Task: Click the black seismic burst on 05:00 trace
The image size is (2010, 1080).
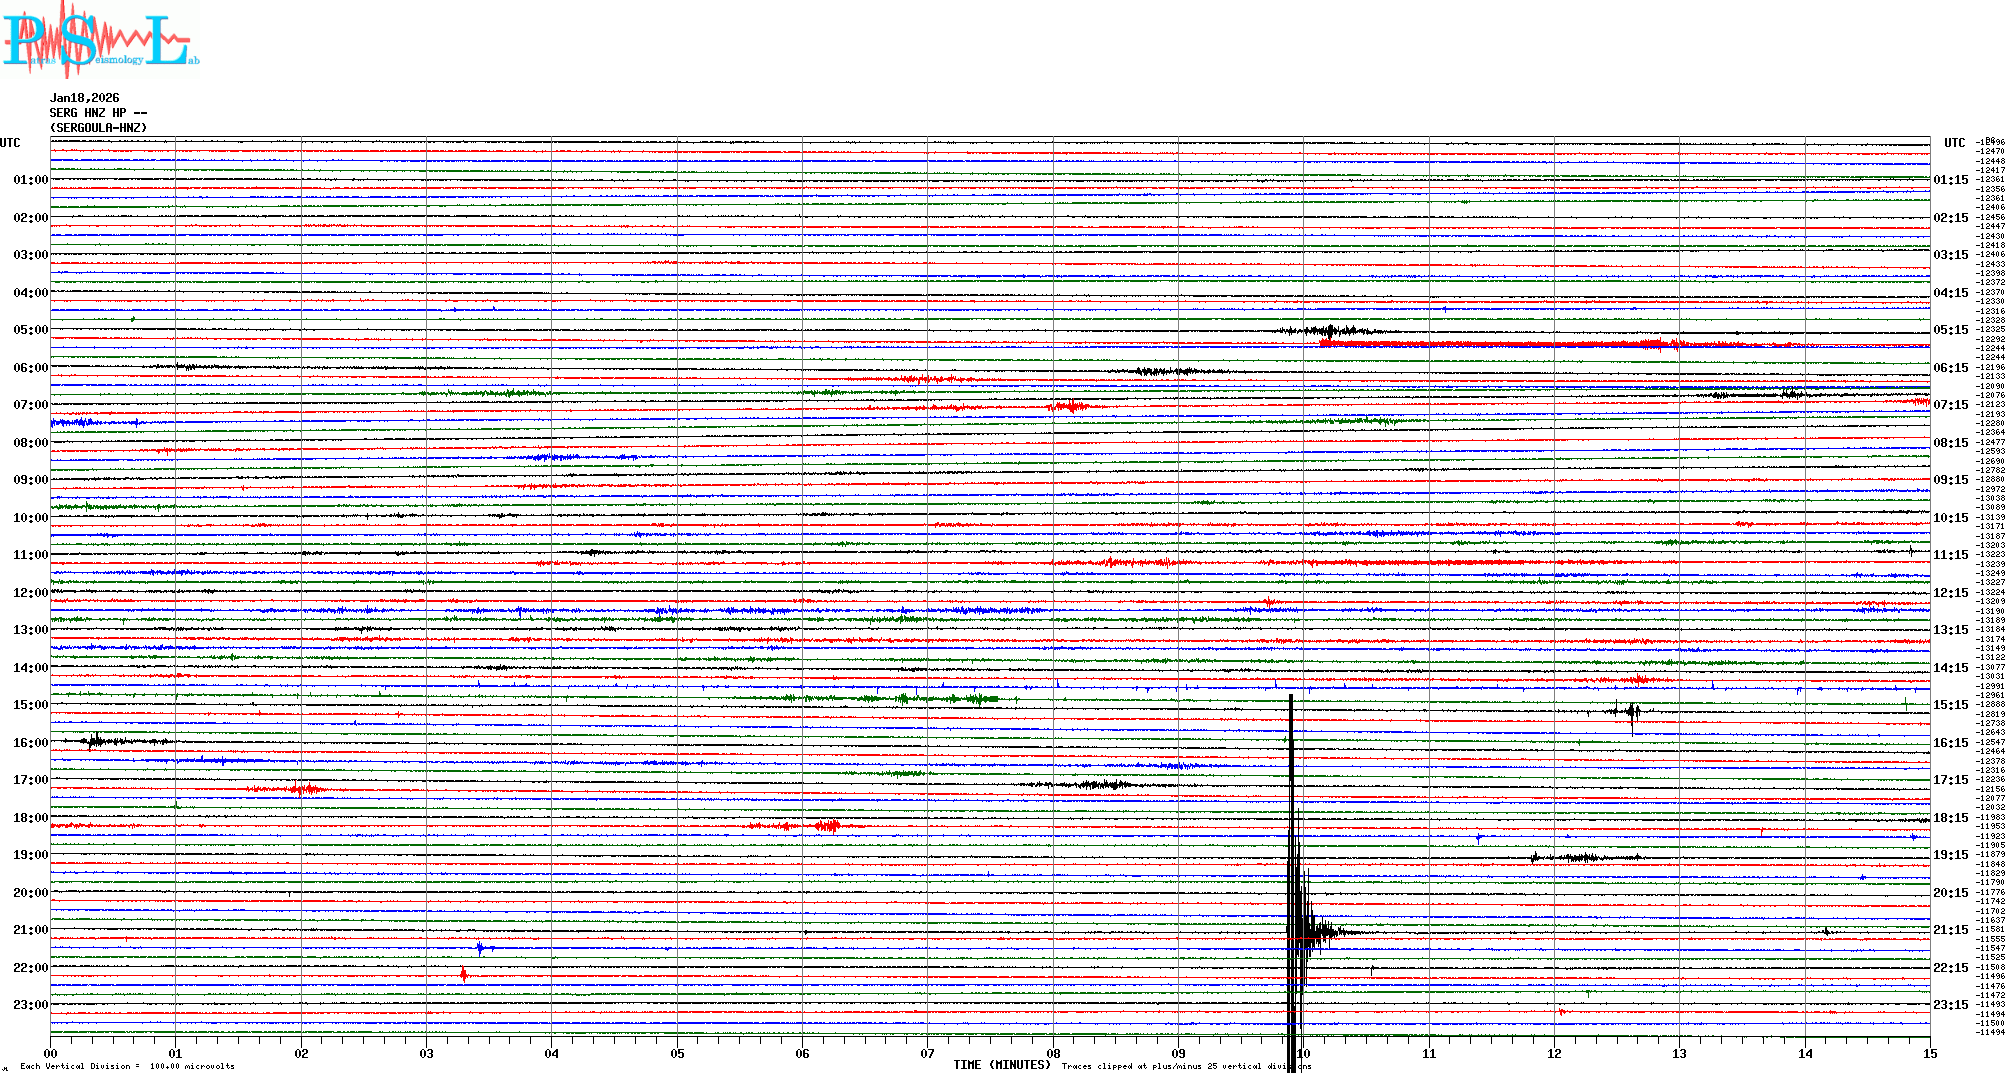Action: [x=1328, y=331]
